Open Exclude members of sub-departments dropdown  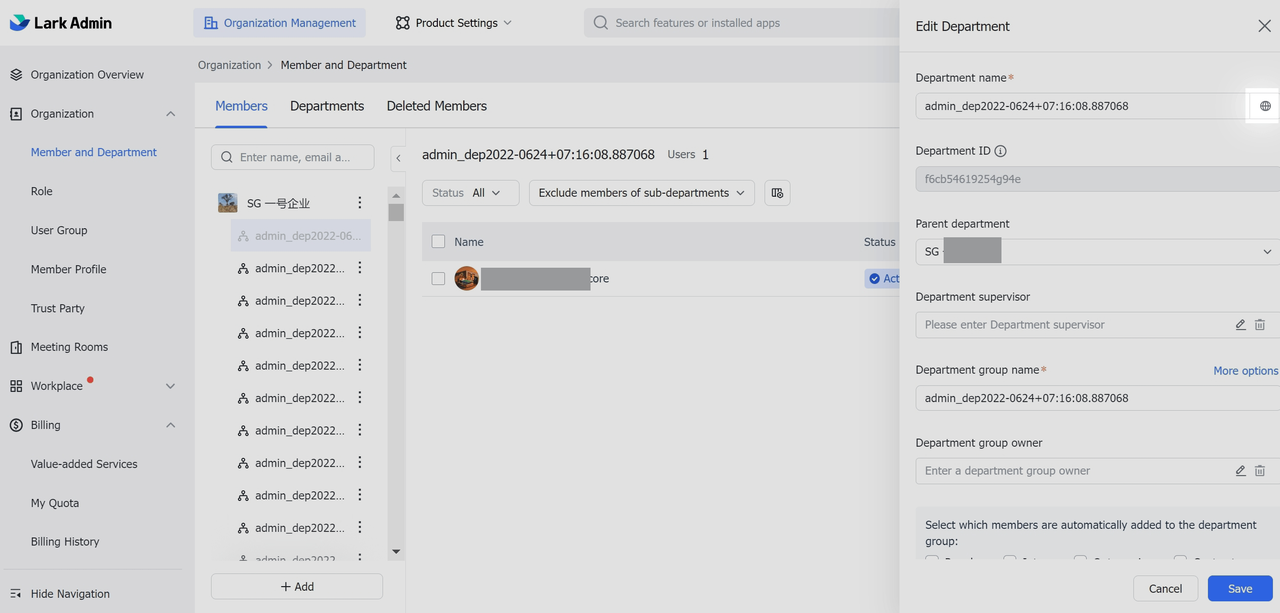point(642,193)
